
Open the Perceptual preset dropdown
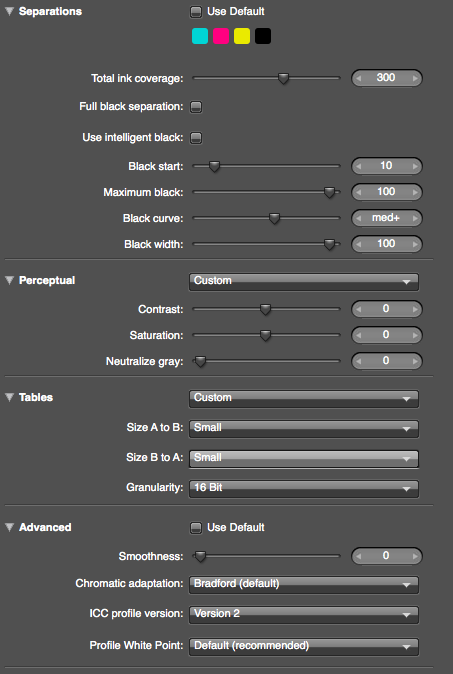pyautogui.click(x=303, y=282)
